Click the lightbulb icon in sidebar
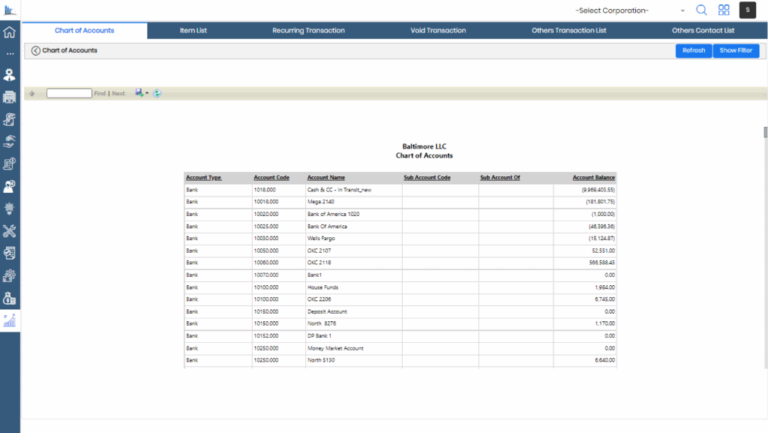The height and width of the screenshot is (433, 768). 9,208
